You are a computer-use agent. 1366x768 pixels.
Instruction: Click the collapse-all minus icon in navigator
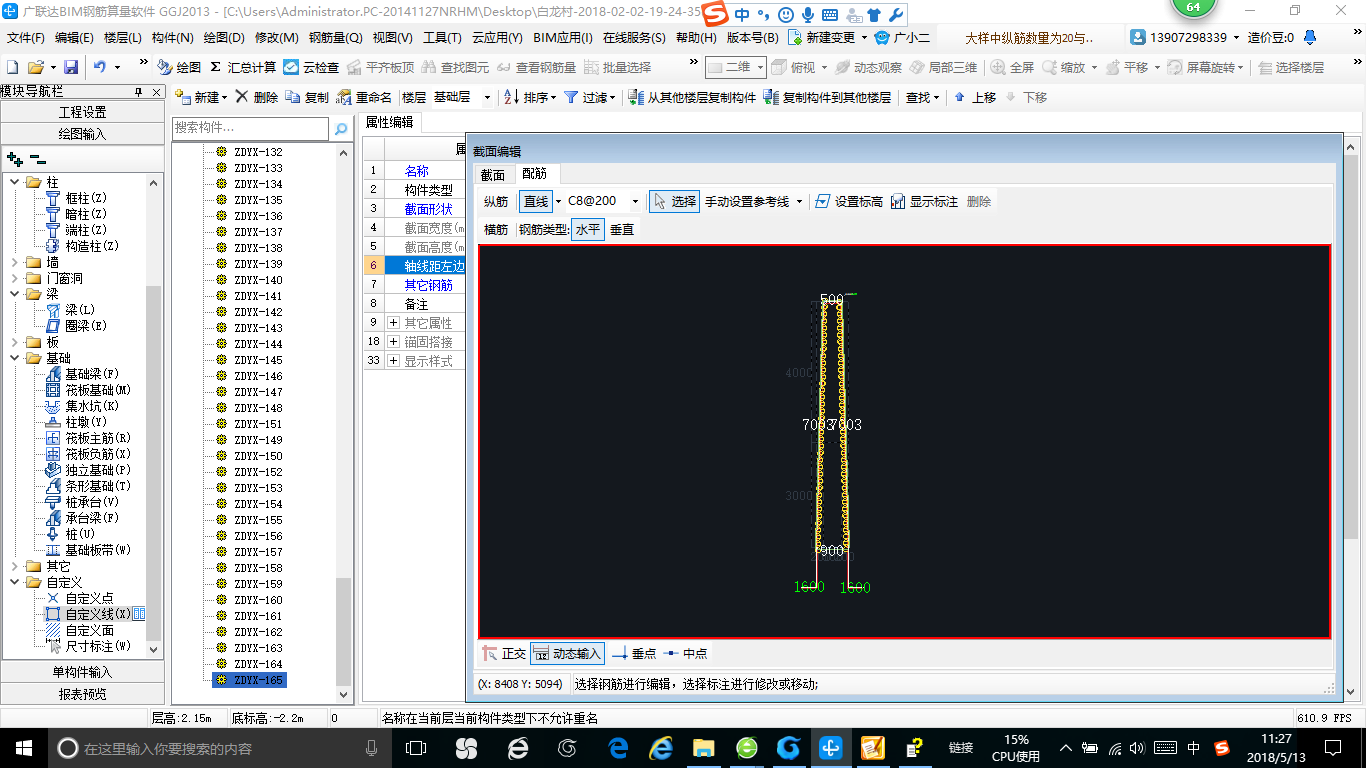point(37,158)
